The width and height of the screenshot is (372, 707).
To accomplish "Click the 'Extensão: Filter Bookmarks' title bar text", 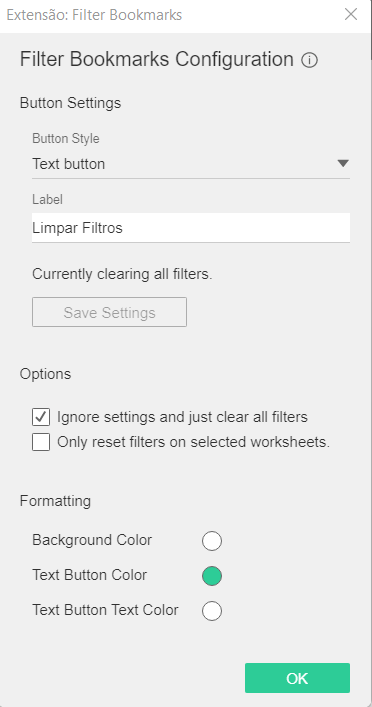I will [x=94, y=15].
